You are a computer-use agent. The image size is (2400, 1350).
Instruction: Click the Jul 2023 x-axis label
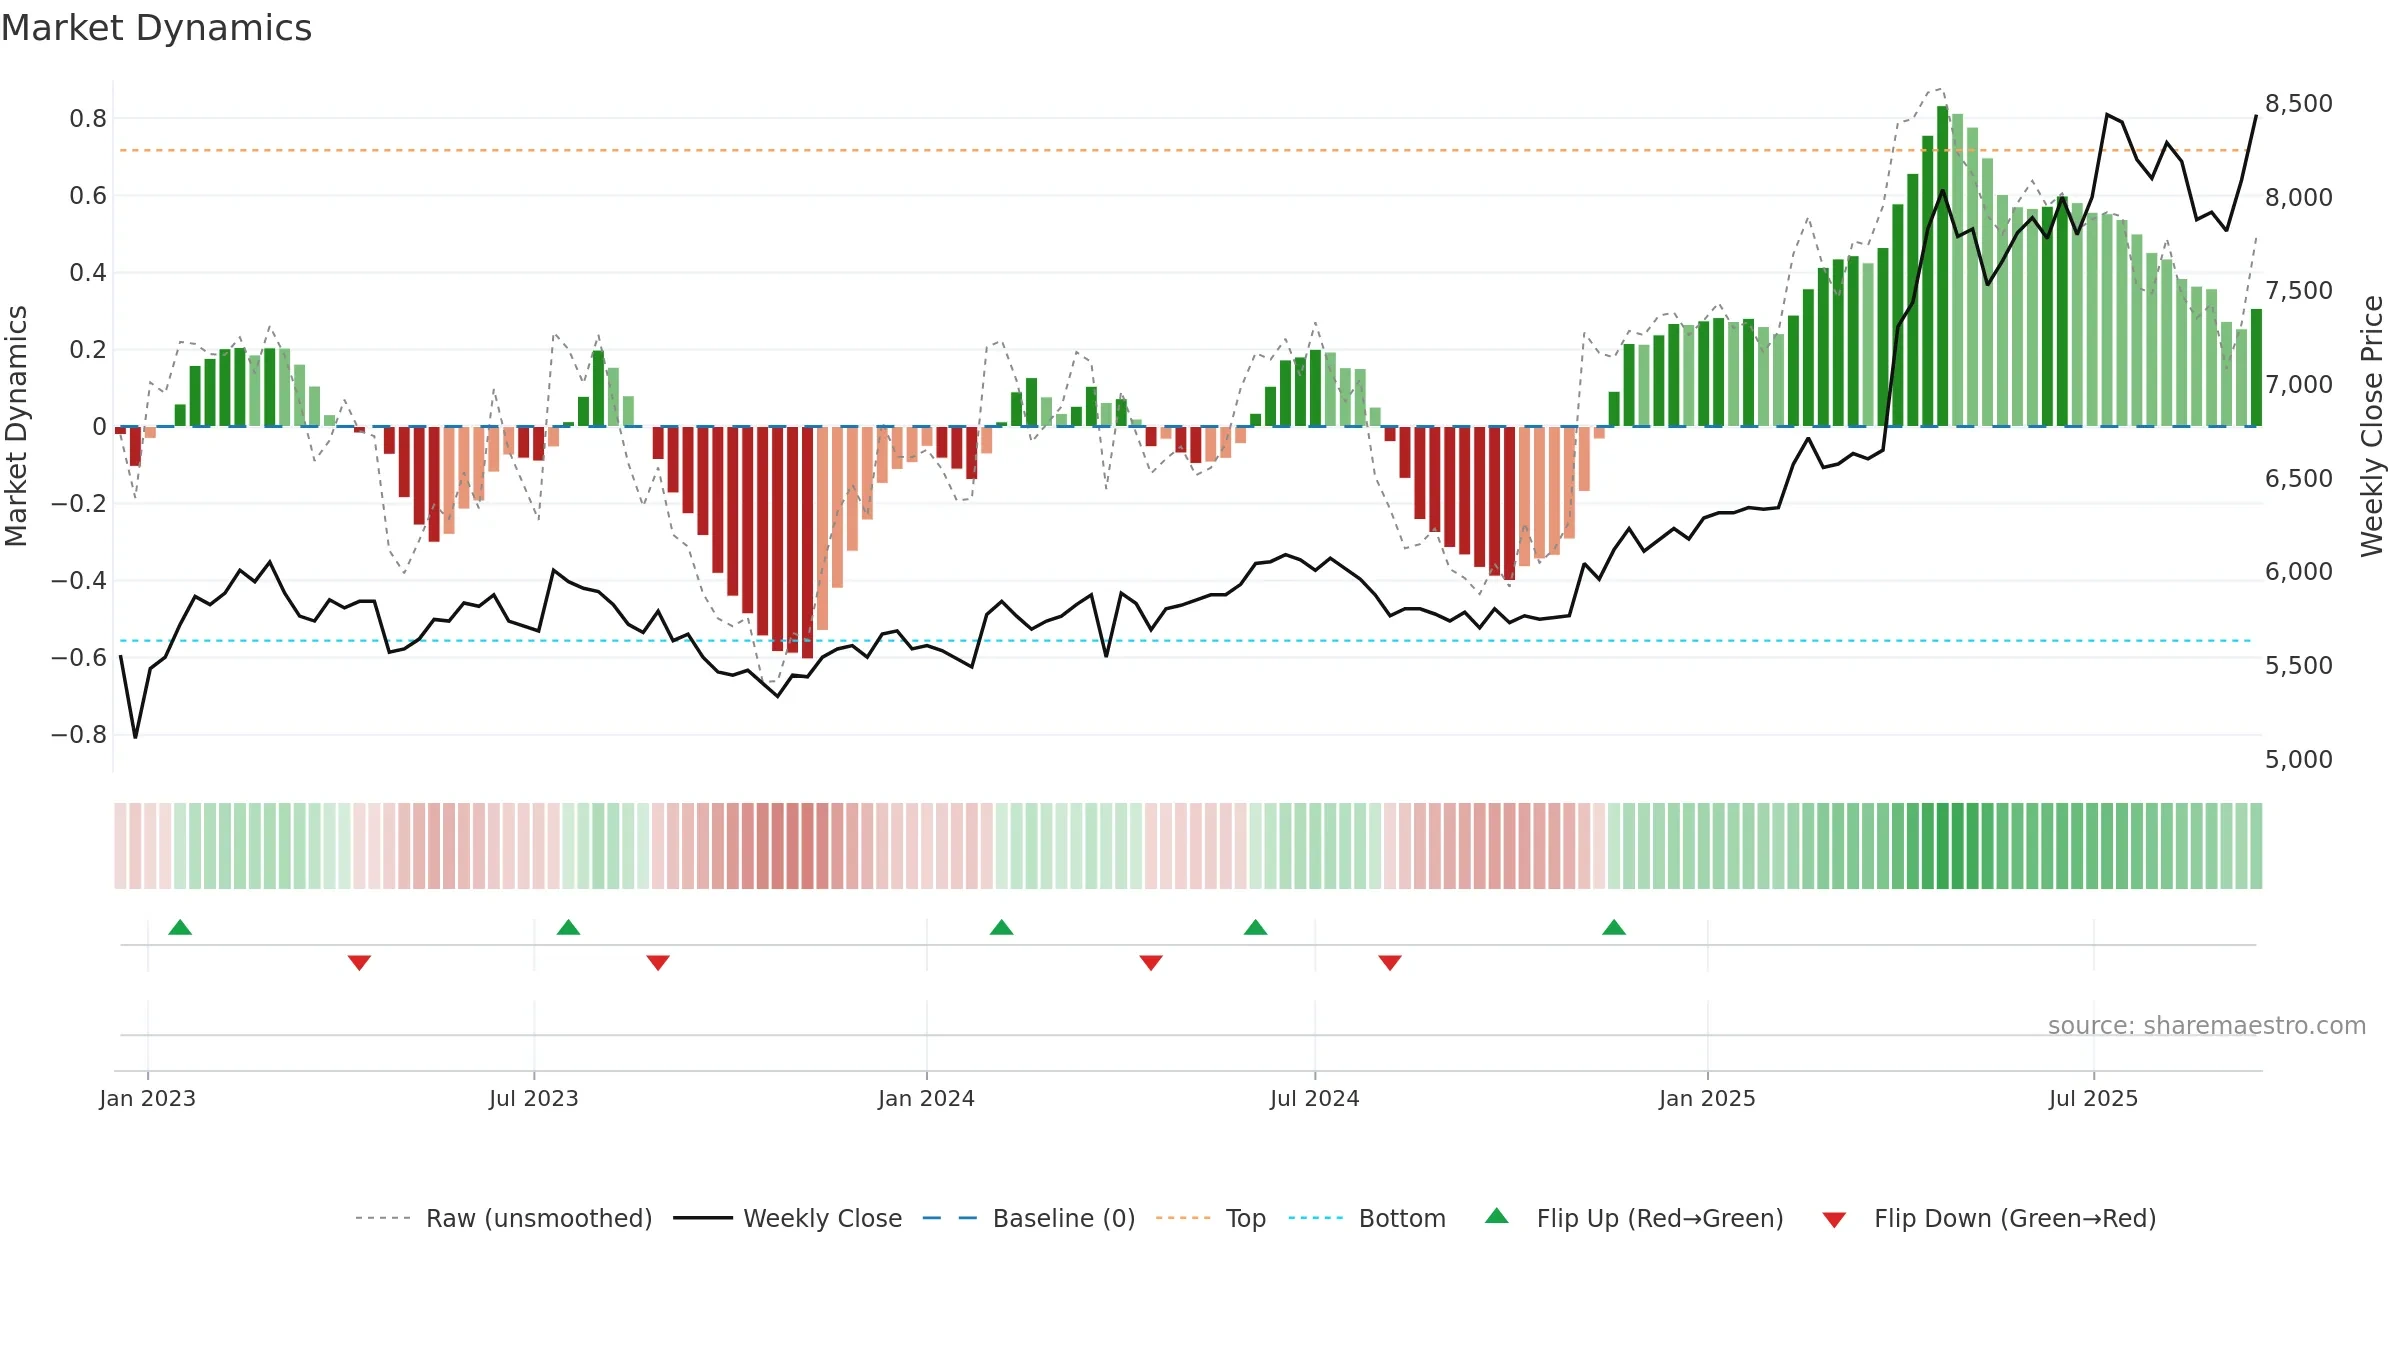coord(534,1098)
